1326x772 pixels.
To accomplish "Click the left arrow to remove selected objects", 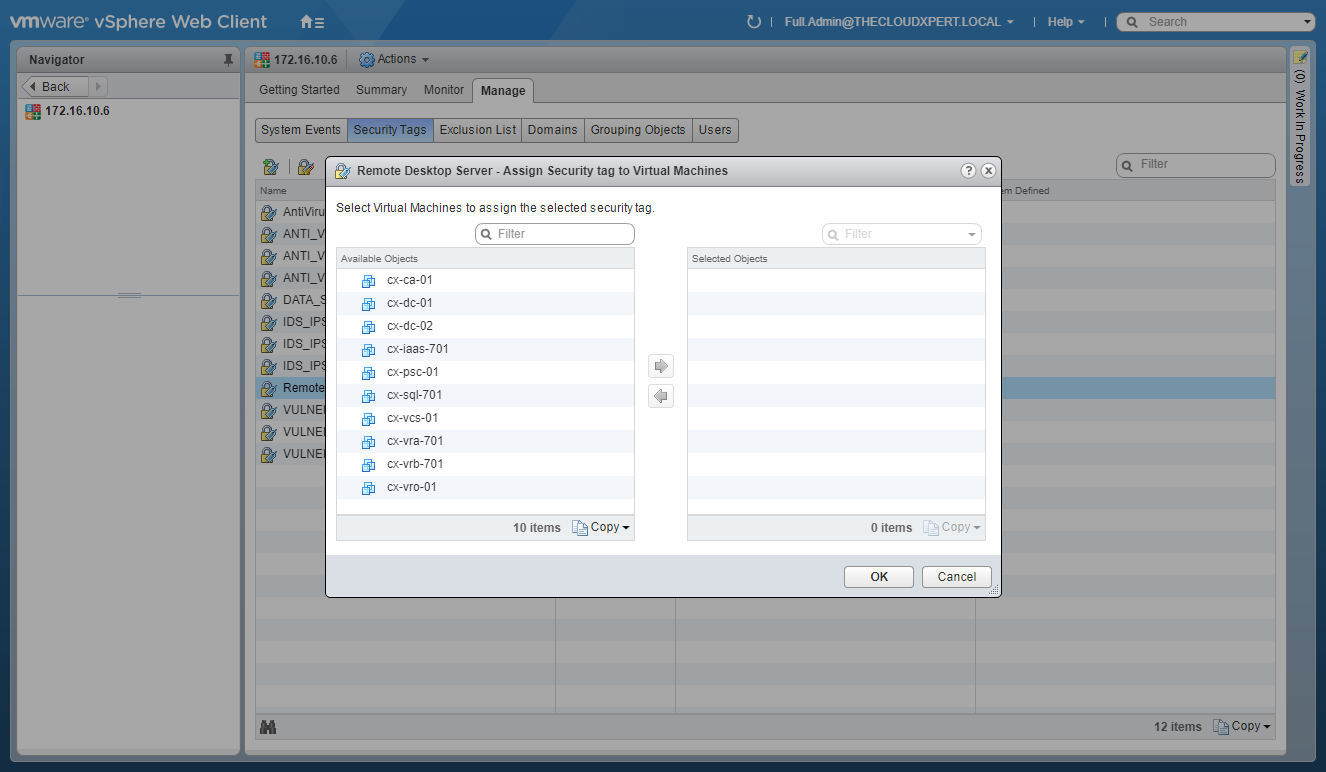I will (x=660, y=397).
